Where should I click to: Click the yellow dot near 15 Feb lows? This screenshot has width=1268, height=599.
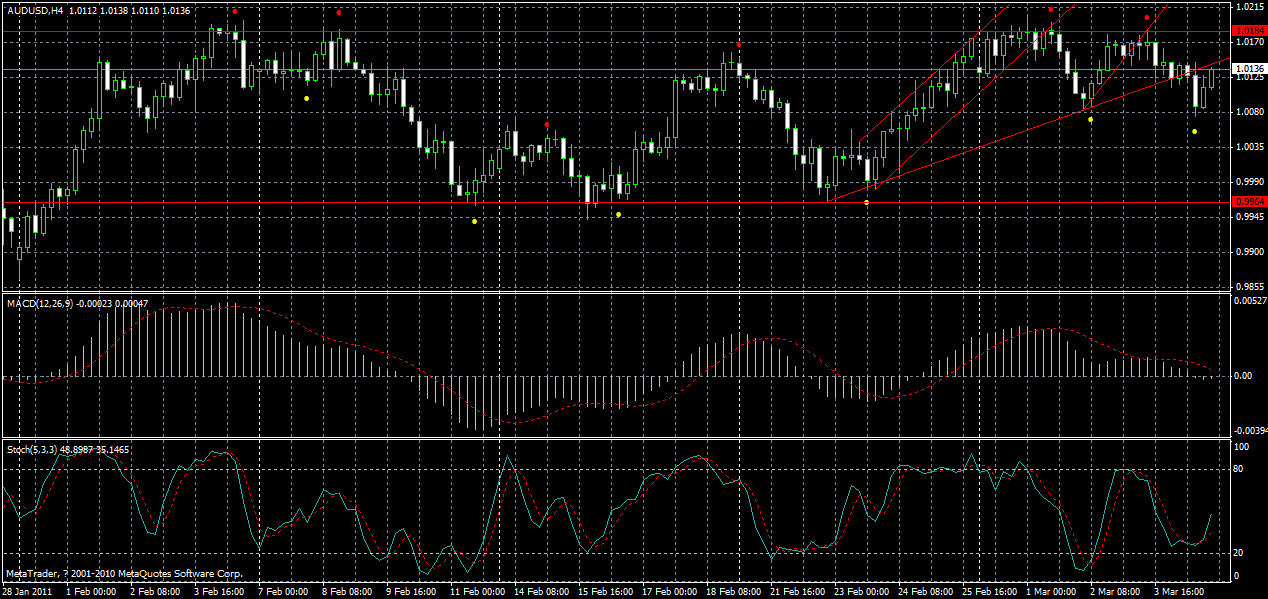[x=618, y=214]
